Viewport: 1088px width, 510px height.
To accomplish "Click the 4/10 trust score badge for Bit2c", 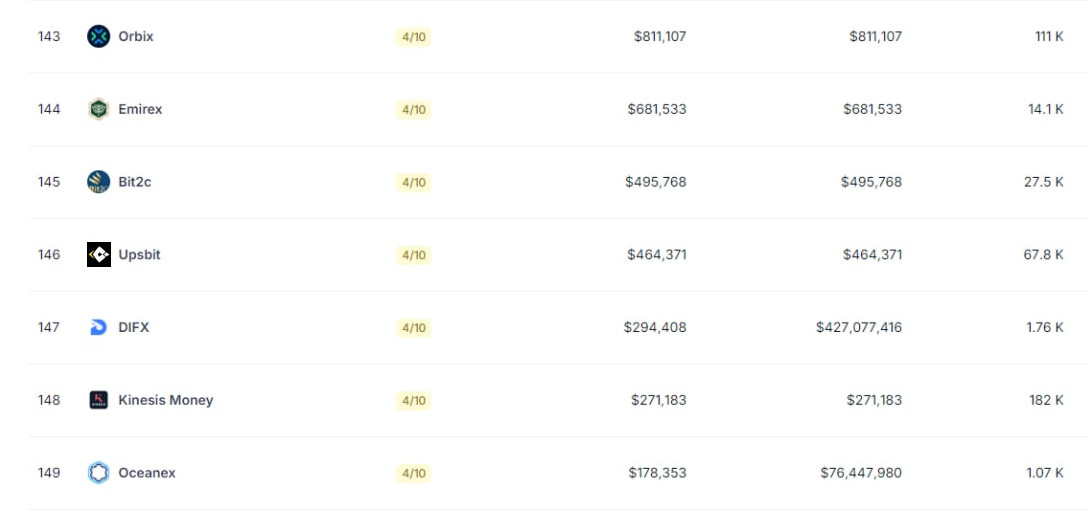I will click(x=414, y=182).
